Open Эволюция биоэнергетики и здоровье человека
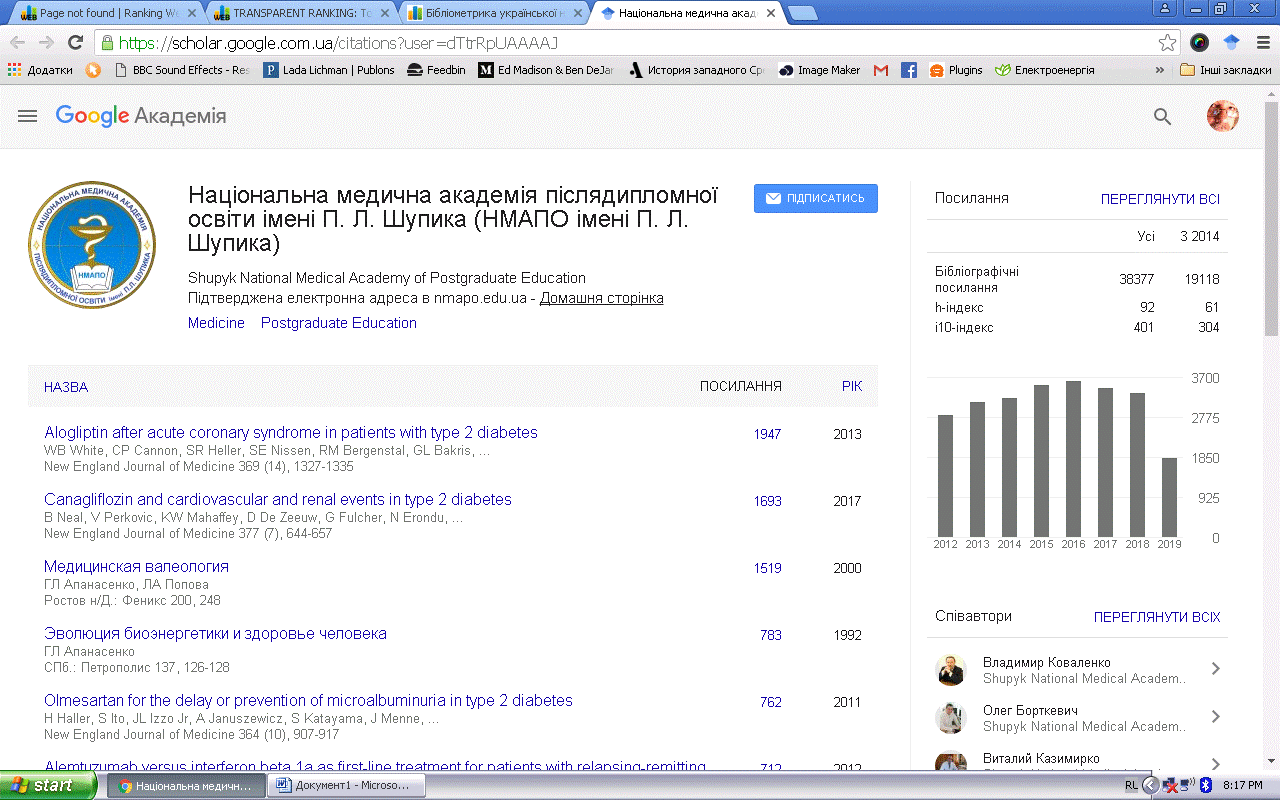The image size is (1280, 800). click(215, 634)
